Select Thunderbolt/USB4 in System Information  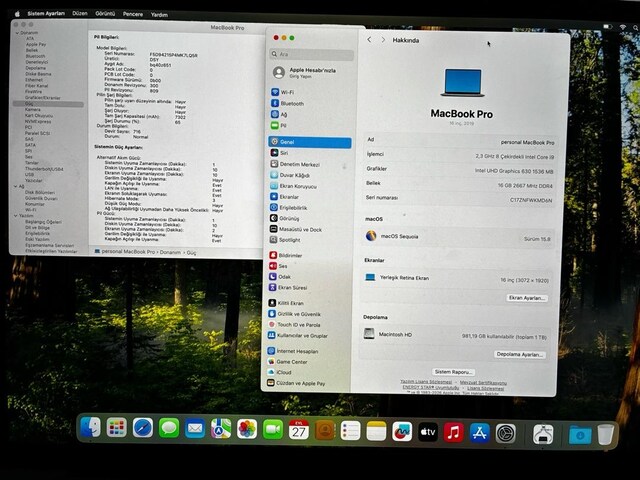click(44, 169)
